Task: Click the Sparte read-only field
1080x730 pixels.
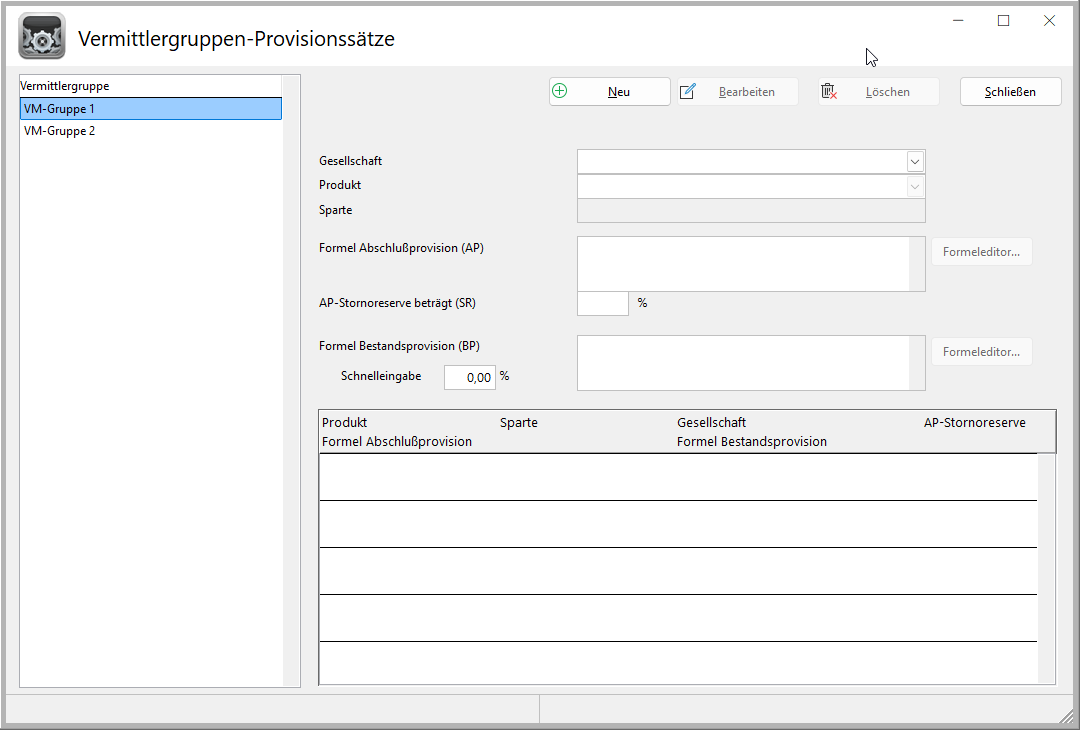Action: point(751,210)
